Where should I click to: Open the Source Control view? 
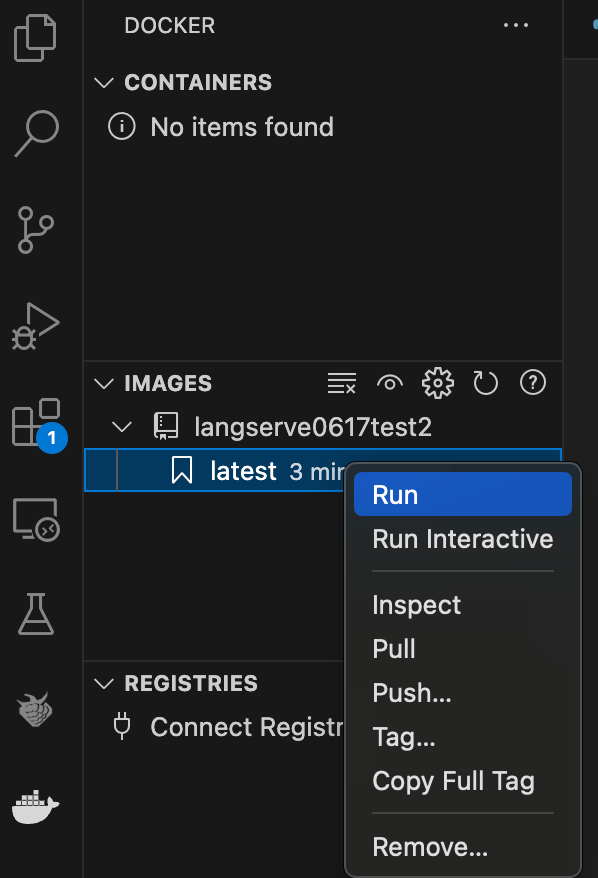click(35, 230)
